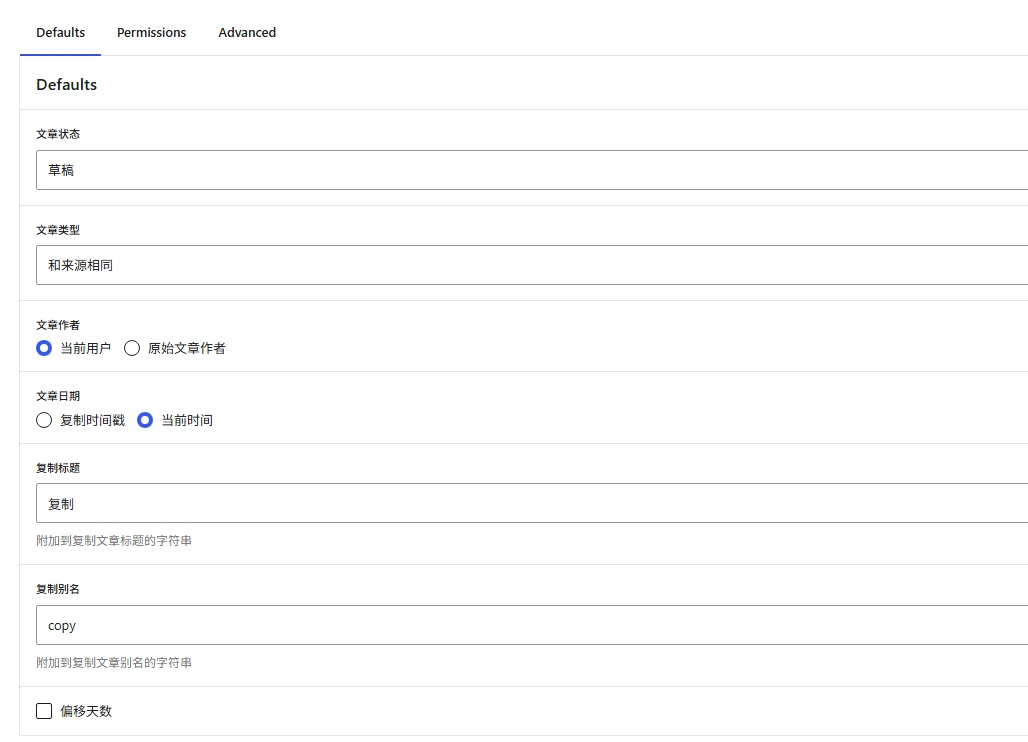Click the 文章类型 field label
1028x742 pixels.
[58, 230]
